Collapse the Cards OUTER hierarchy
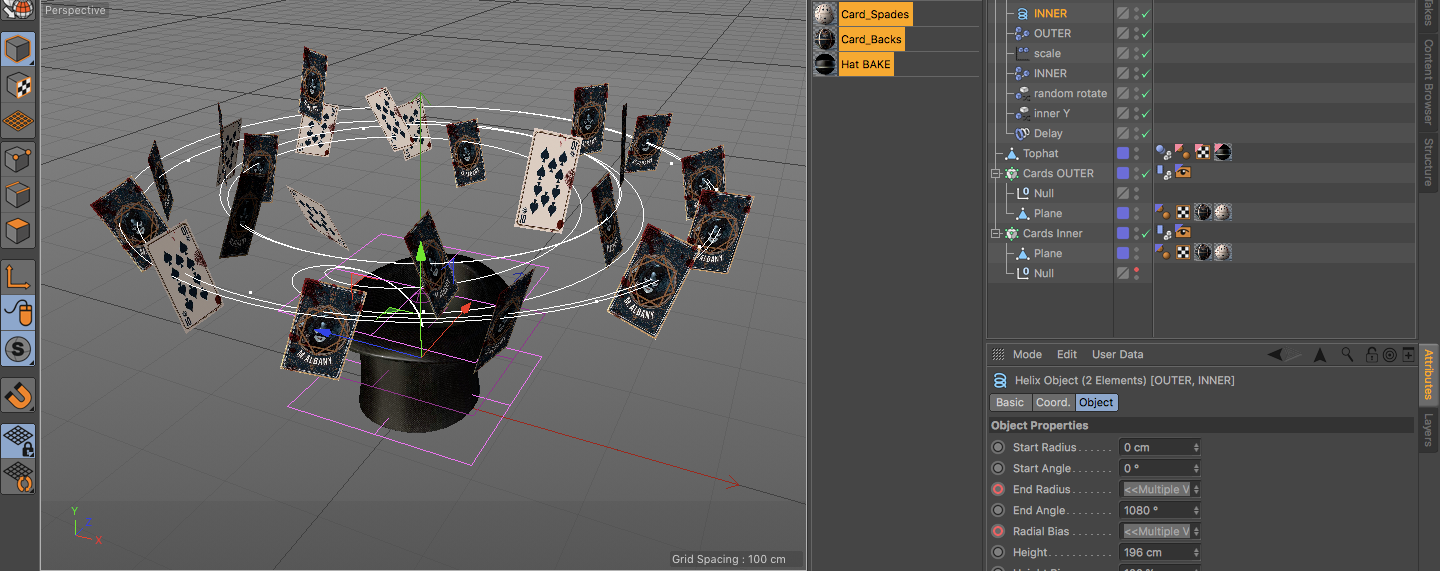 pyautogui.click(x=996, y=173)
